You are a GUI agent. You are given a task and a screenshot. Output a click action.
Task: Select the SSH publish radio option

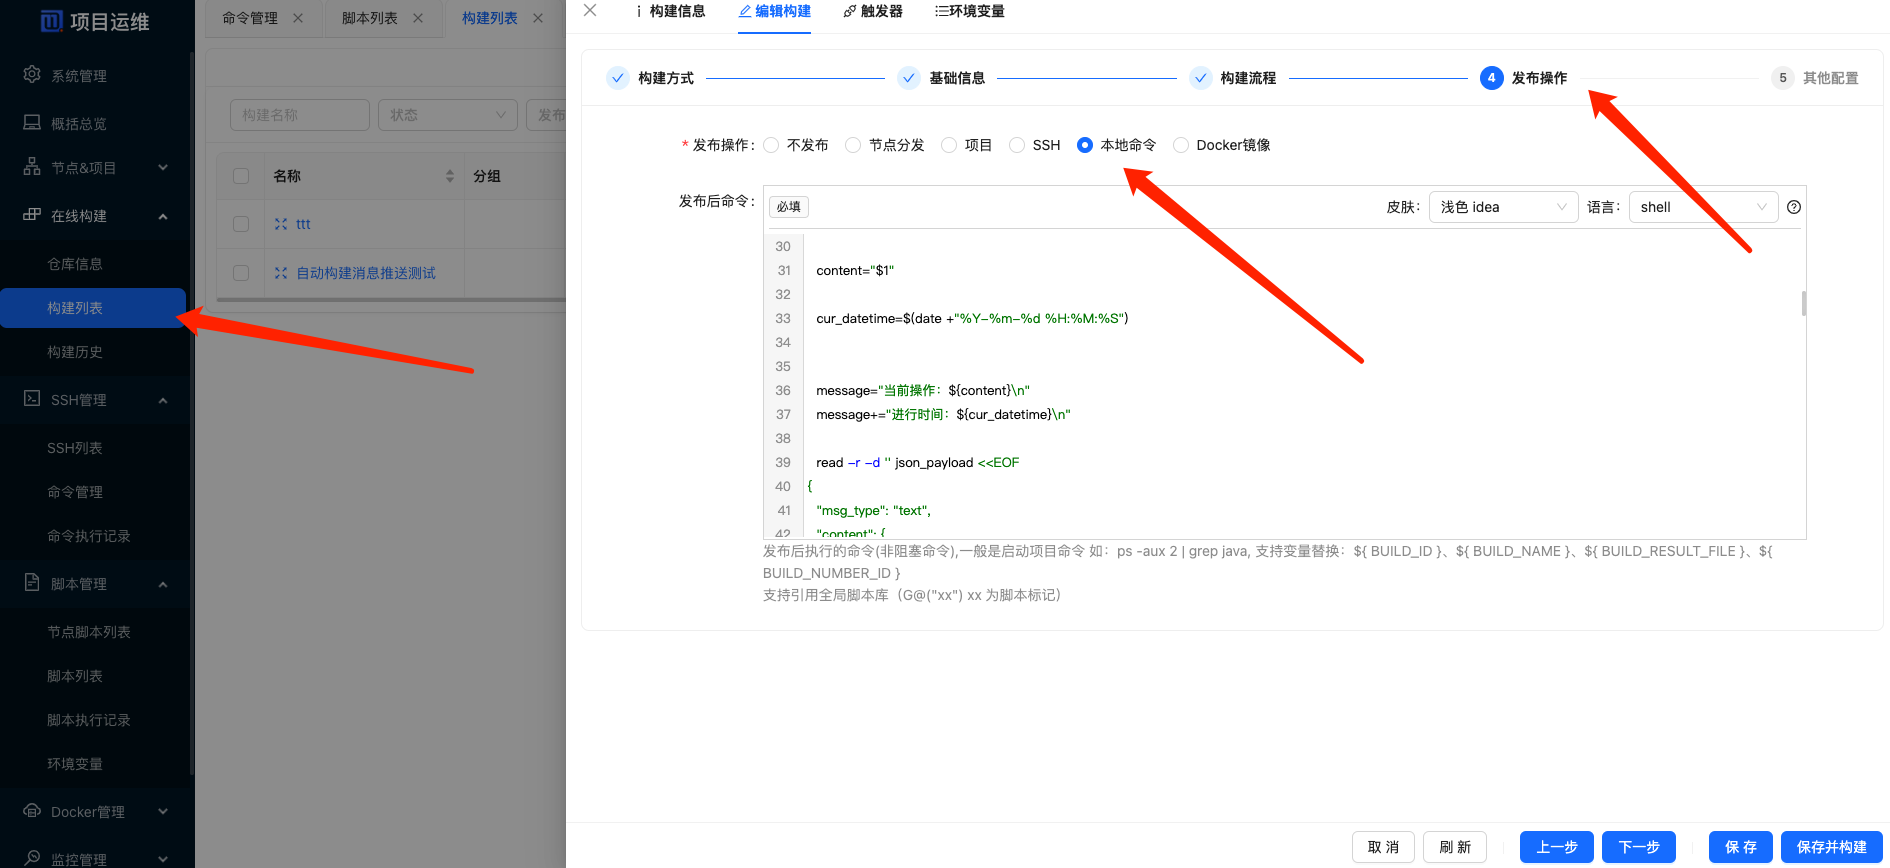1017,145
